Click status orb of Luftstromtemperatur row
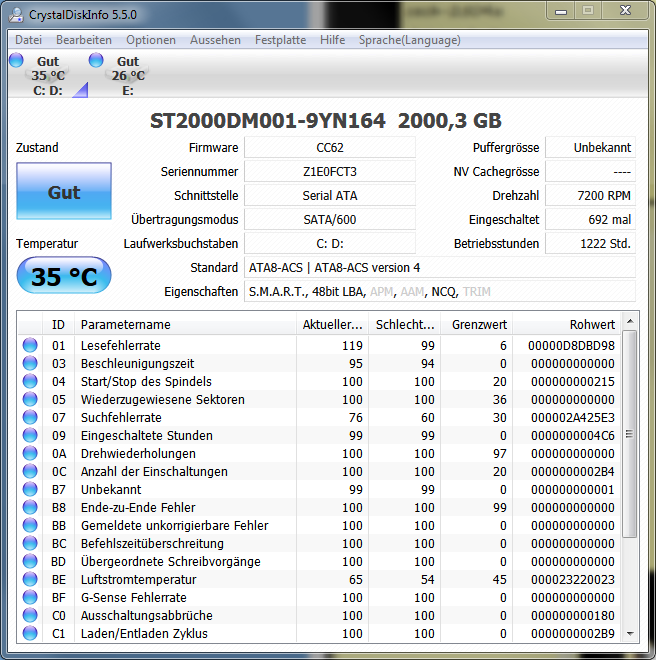The height and width of the screenshot is (660, 656). (x=30, y=579)
